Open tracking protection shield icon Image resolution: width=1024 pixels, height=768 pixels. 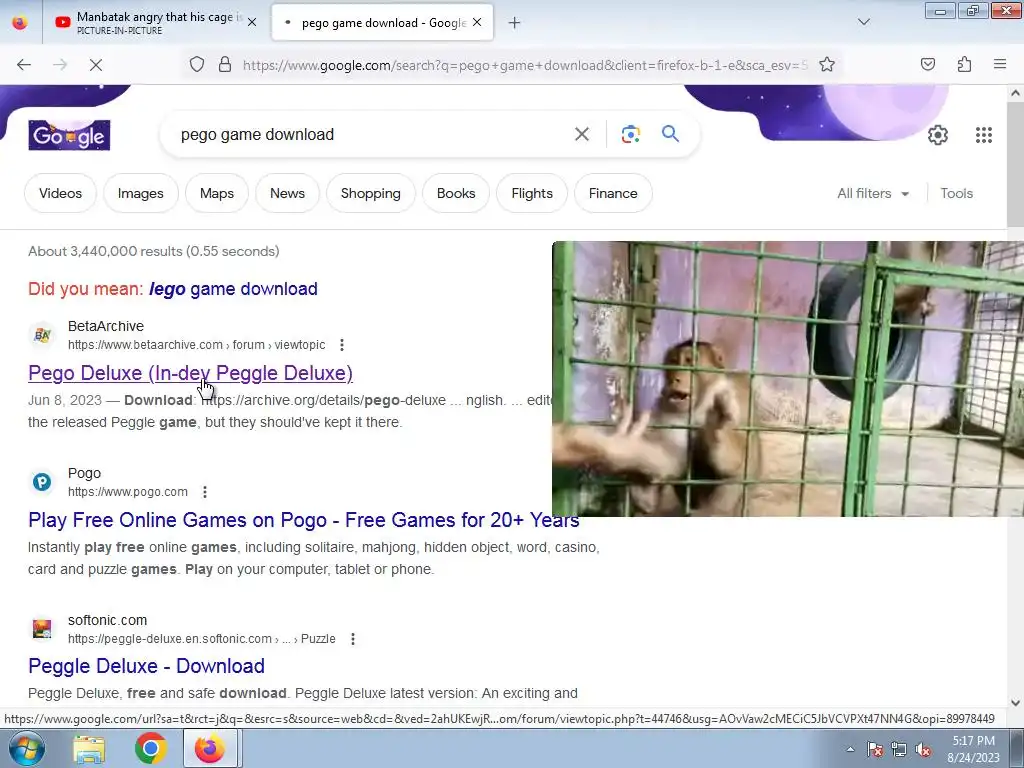click(197, 64)
